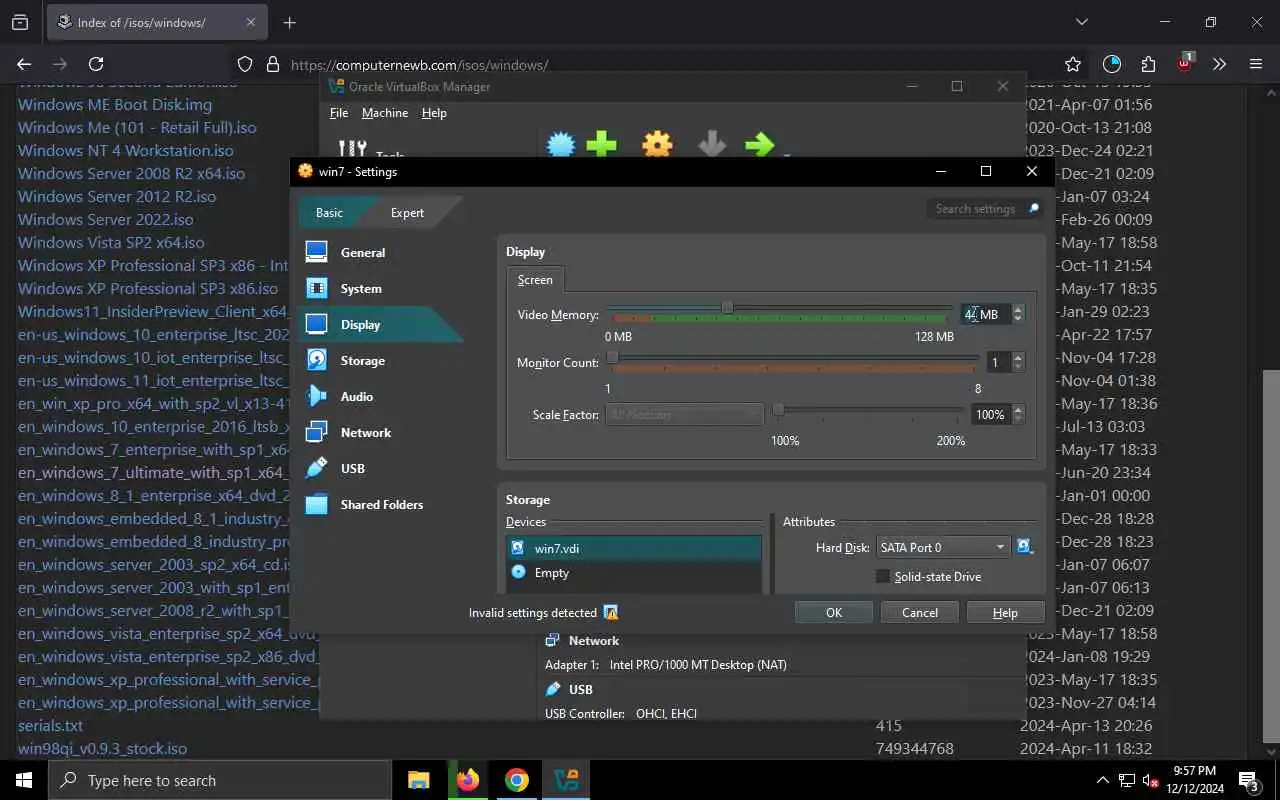This screenshot has width=1280, height=800.
Task: Click the Scale Factor spin arrows
Action: coord(1018,414)
